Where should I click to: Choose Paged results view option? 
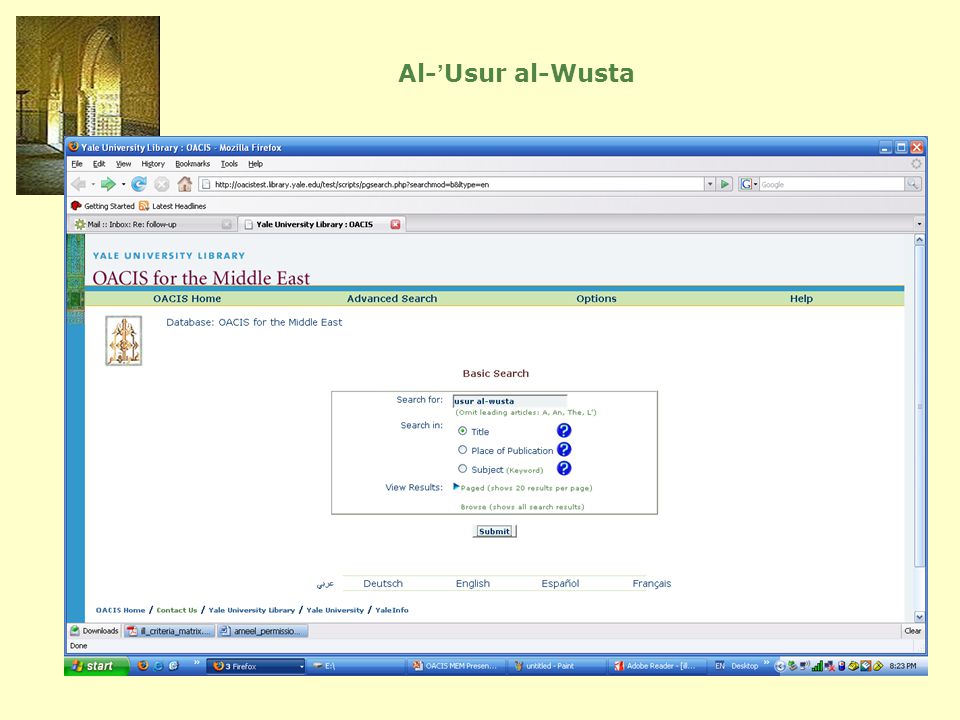(x=526, y=488)
